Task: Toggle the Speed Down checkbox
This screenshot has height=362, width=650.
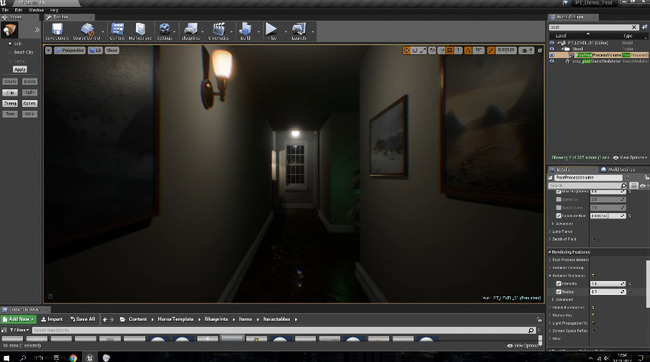Action: click(x=558, y=207)
